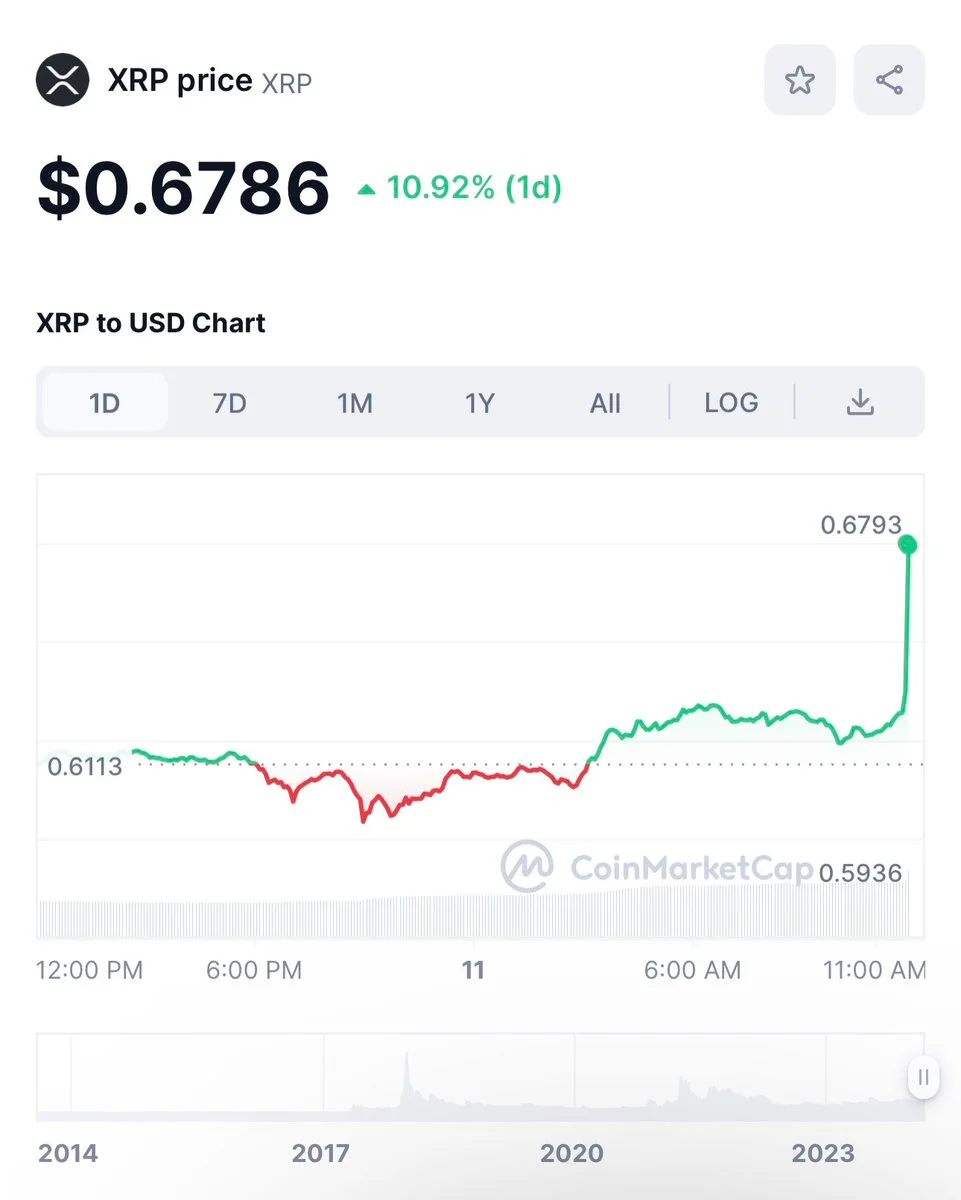Select the All time range

(605, 403)
